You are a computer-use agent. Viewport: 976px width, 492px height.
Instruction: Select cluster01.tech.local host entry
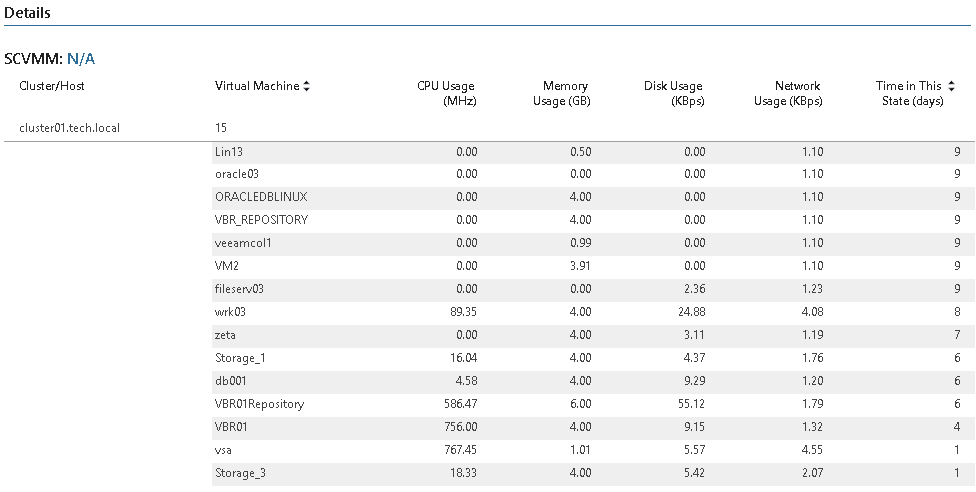(70, 128)
